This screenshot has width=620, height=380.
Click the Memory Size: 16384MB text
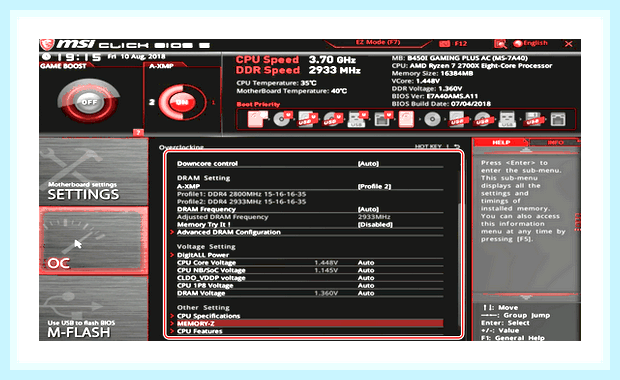[x=432, y=73]
